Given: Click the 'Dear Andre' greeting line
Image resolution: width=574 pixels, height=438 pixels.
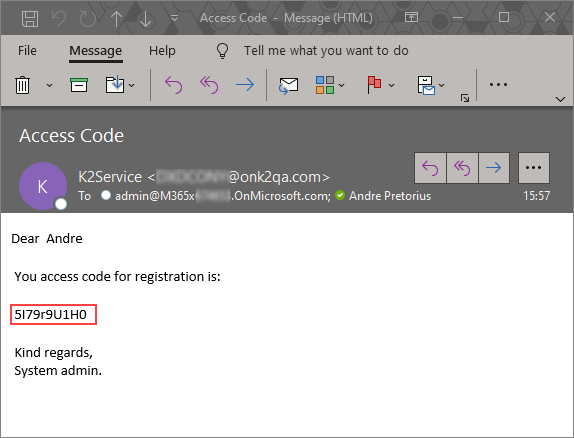Looking at the screenshot, I should coord(47,239).
